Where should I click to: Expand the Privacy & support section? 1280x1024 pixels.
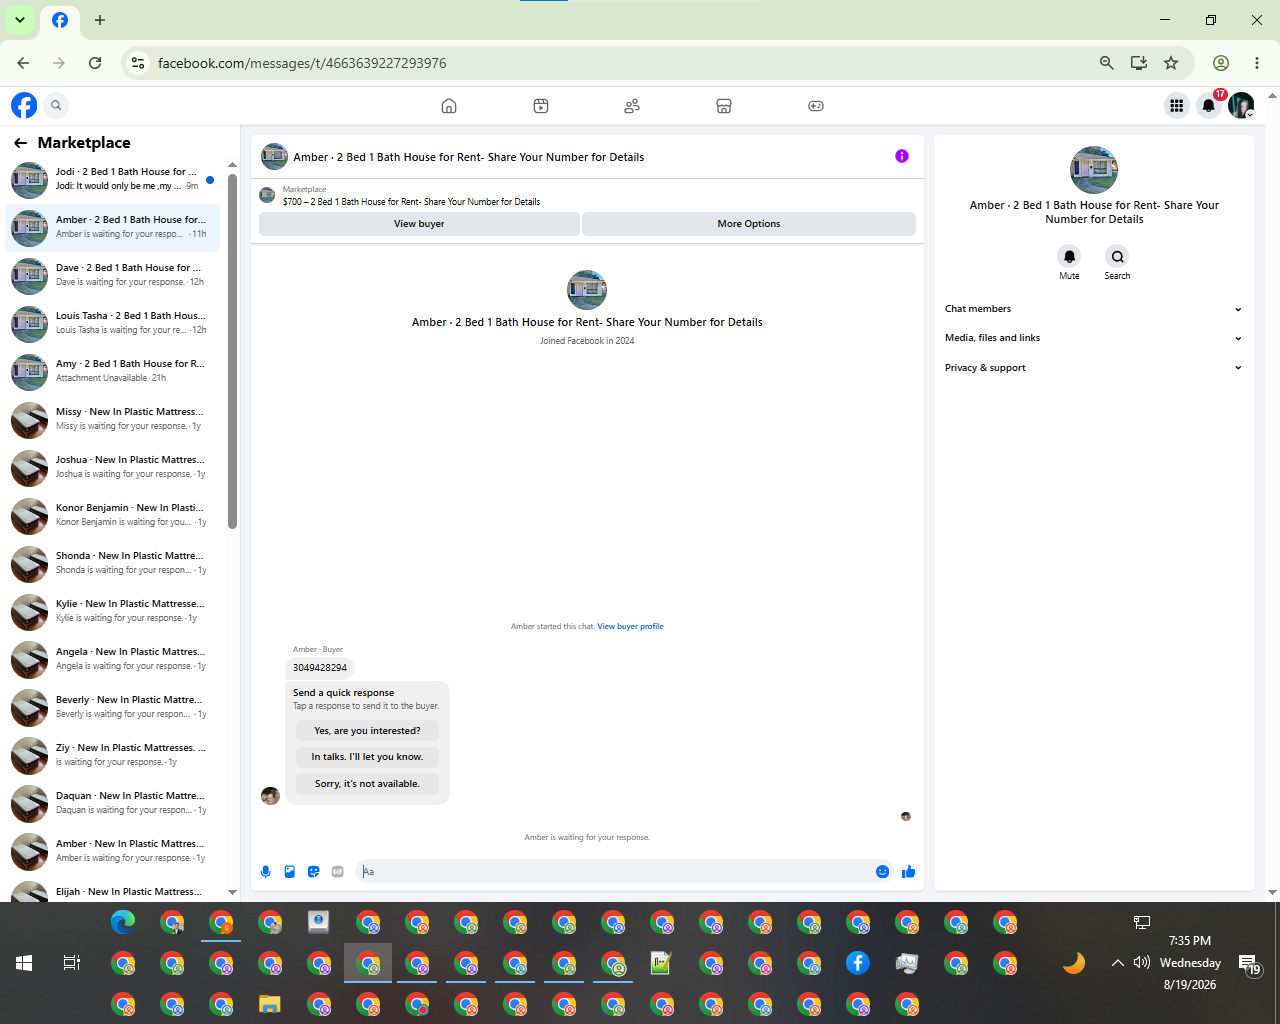(x=1094, y=368)
